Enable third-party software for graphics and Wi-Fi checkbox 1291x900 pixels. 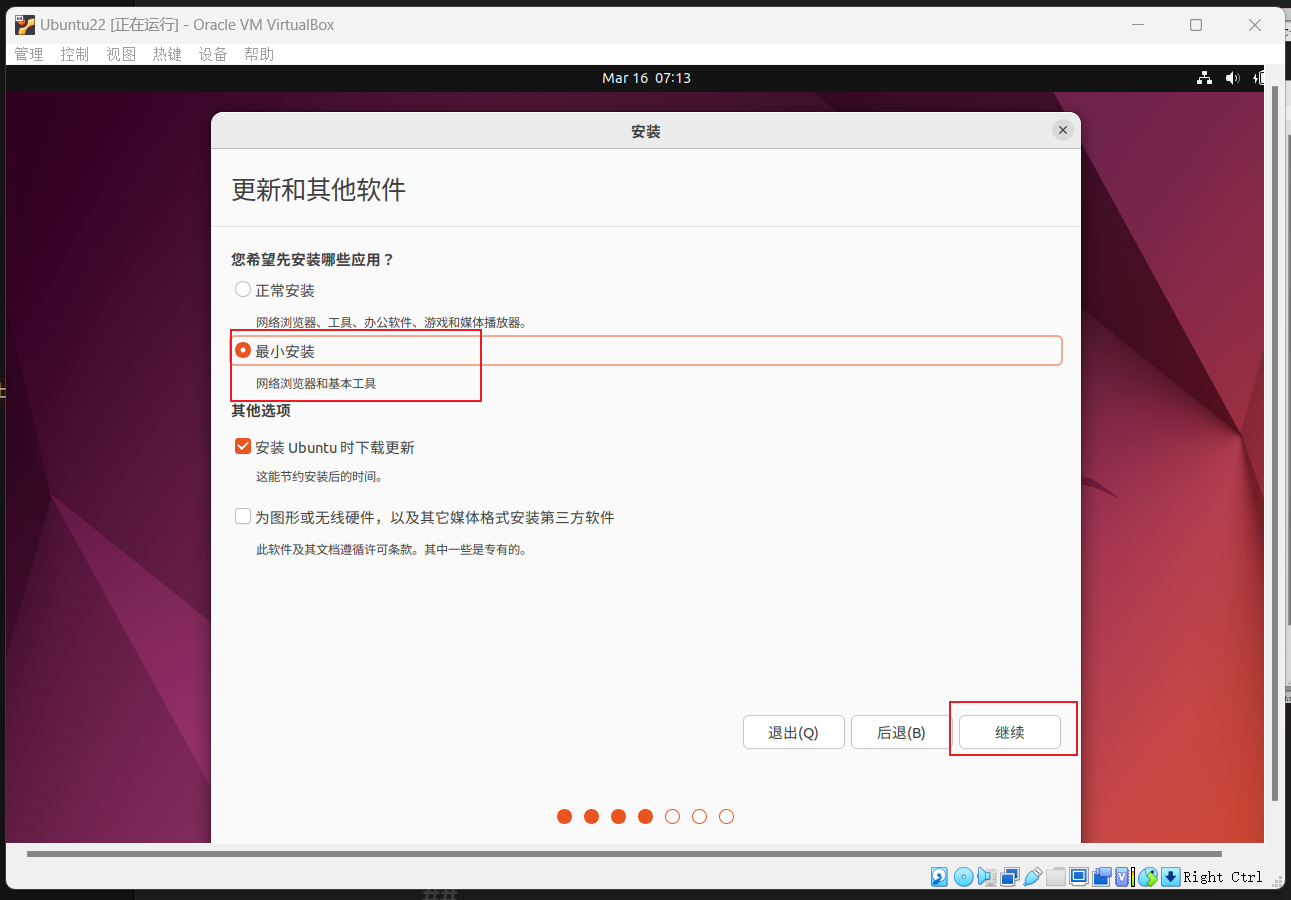(x=243, y=517)
